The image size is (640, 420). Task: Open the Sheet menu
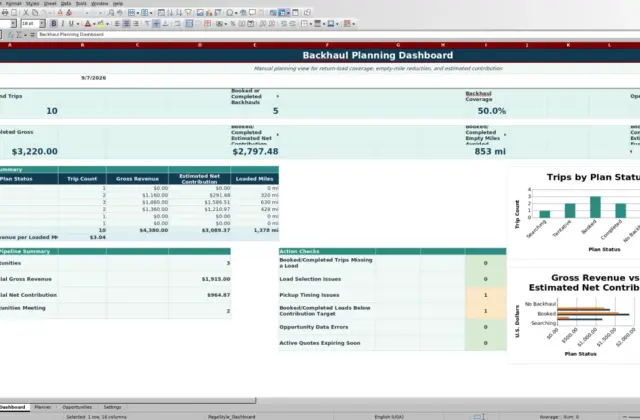pos(50,3)
